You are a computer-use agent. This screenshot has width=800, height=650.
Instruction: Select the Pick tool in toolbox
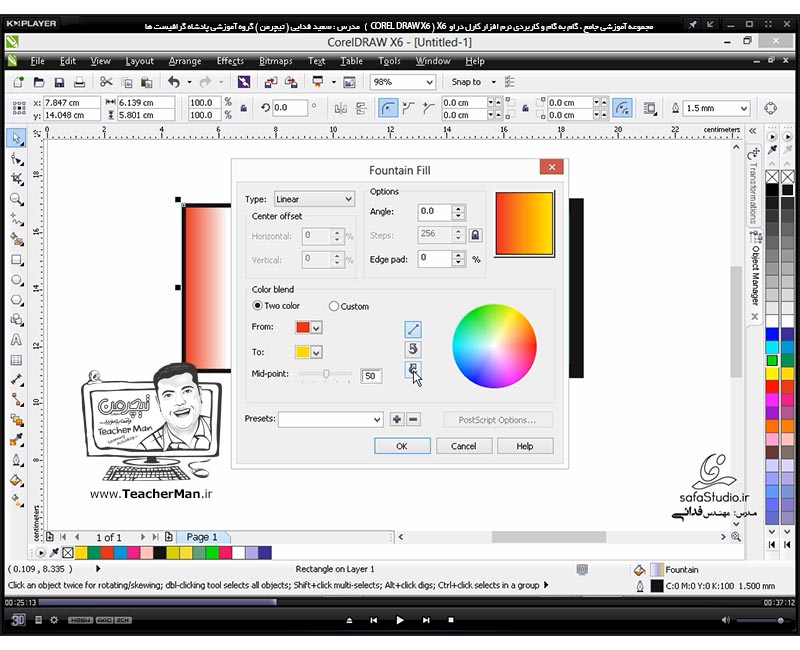tap(17, 138)
